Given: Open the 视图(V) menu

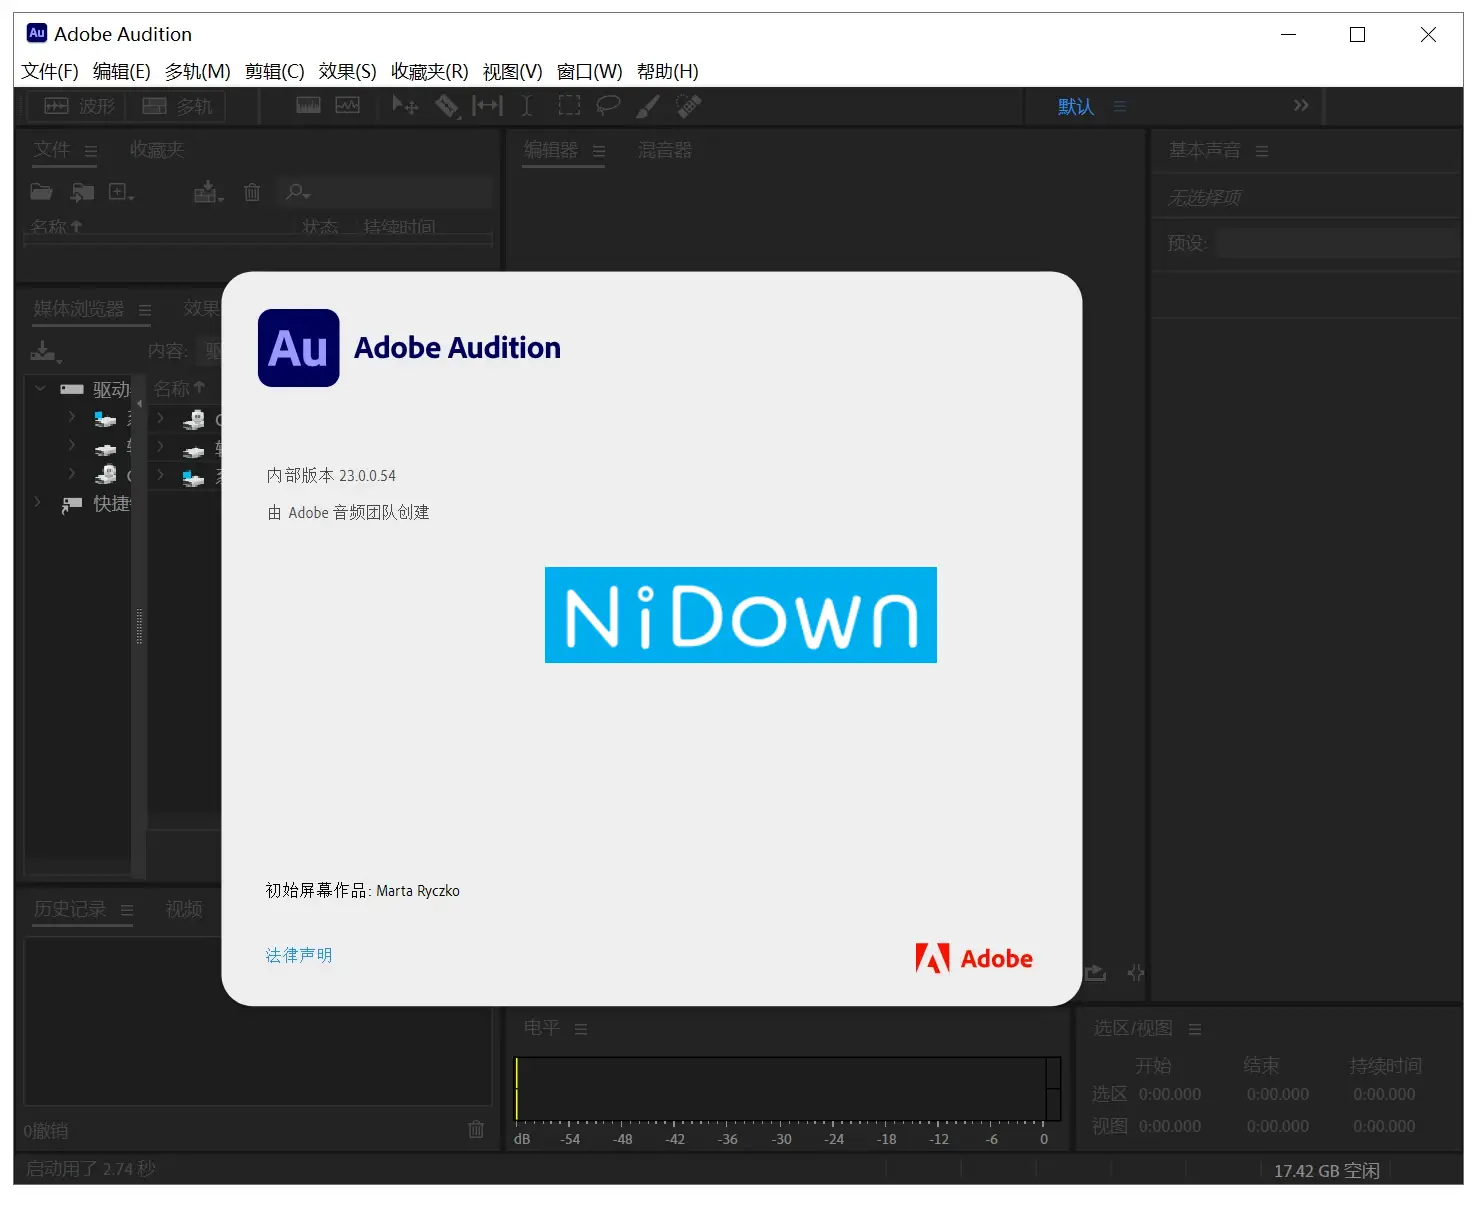Looking at the screenshot, I should click(512, 71).
